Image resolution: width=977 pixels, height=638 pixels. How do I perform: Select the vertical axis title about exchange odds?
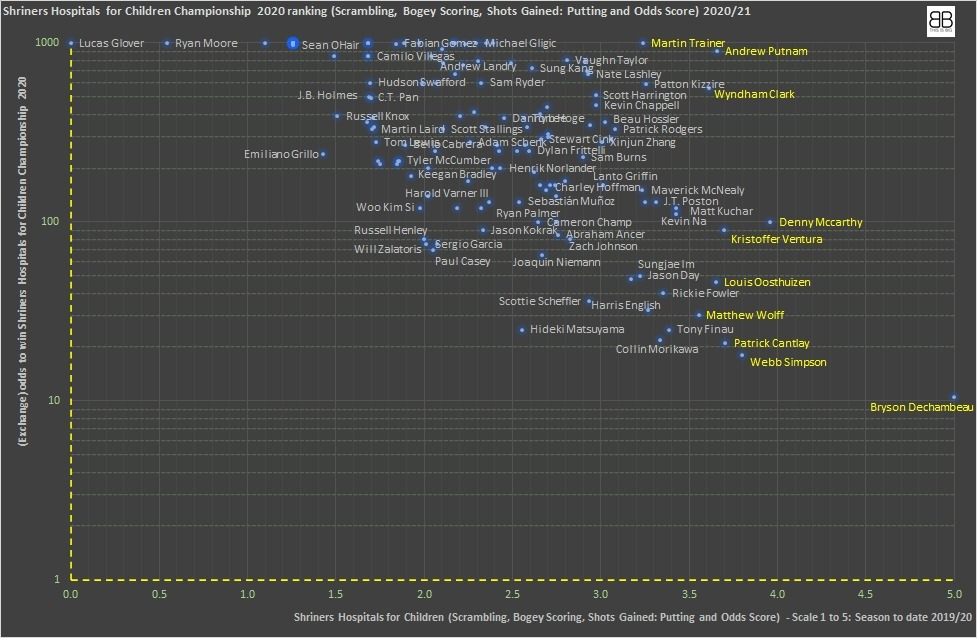click(x=22, y=262)
